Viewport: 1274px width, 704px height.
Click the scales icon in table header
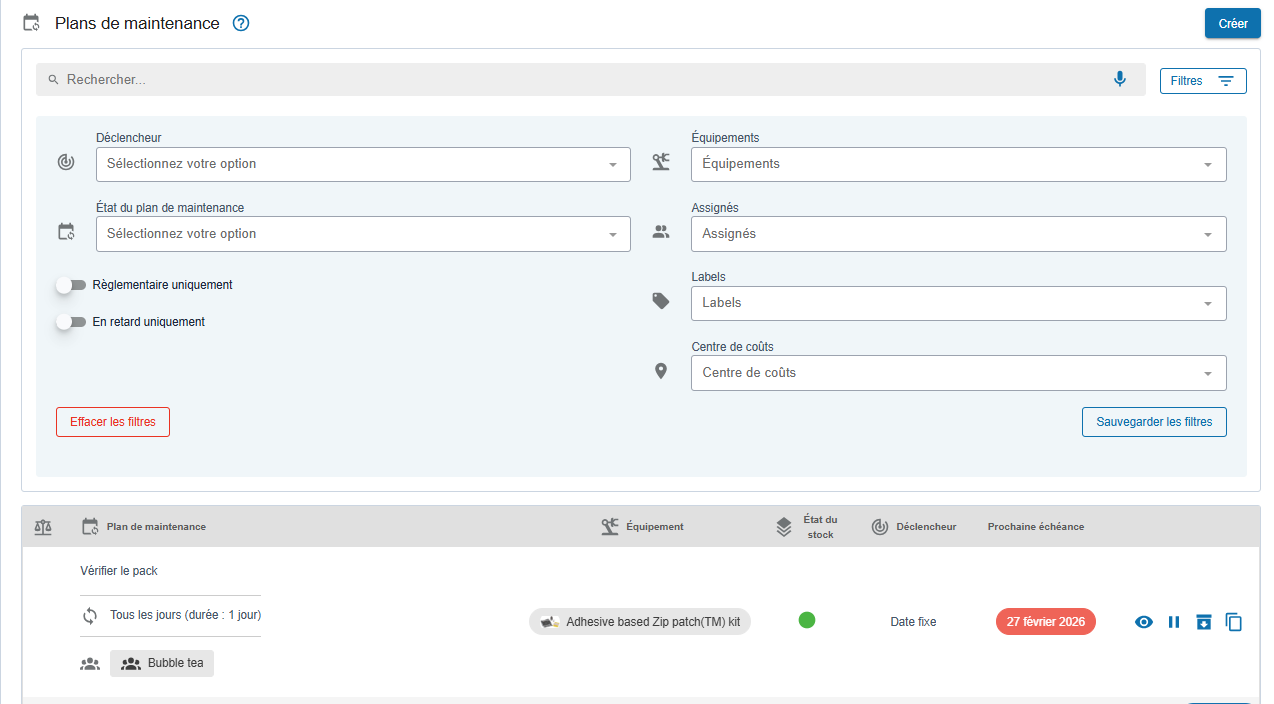point(43,526)
